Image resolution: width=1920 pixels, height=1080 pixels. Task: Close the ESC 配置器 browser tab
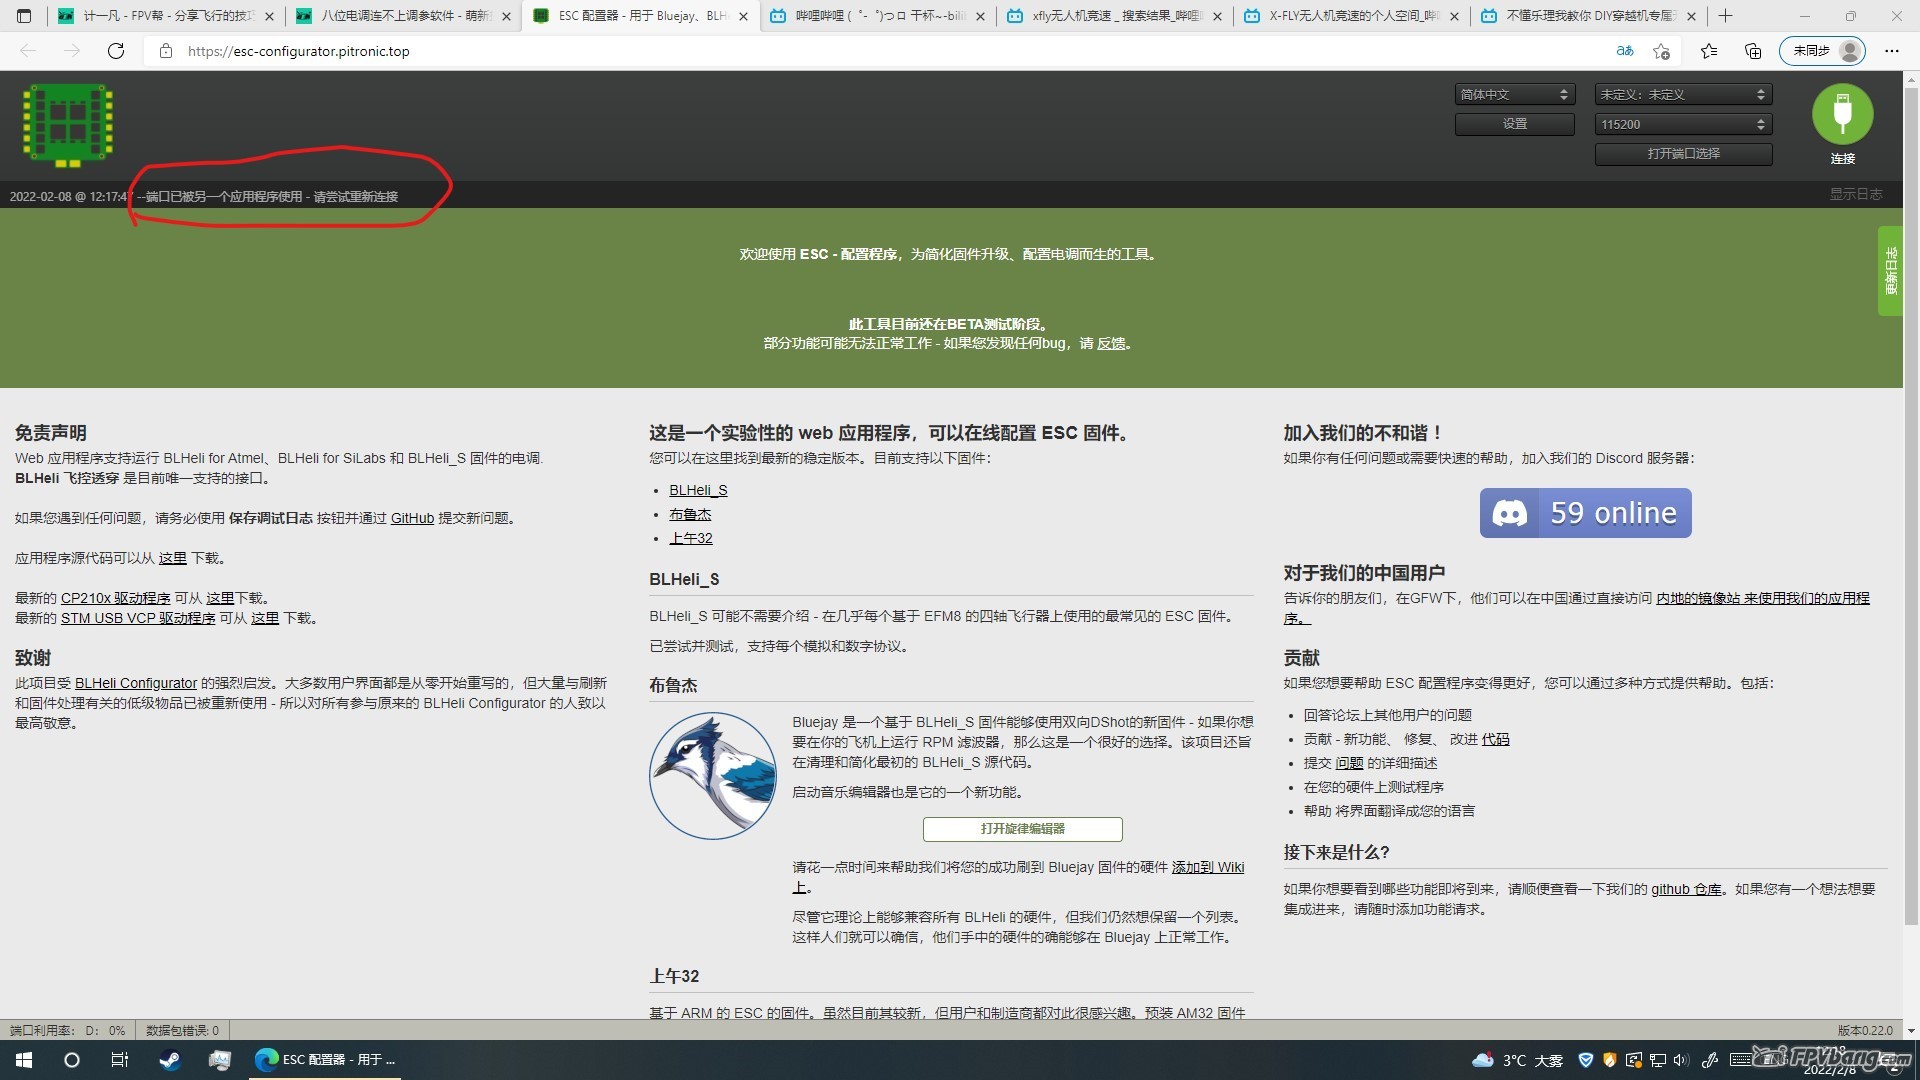pyautogui.click(x=743, y=16)
